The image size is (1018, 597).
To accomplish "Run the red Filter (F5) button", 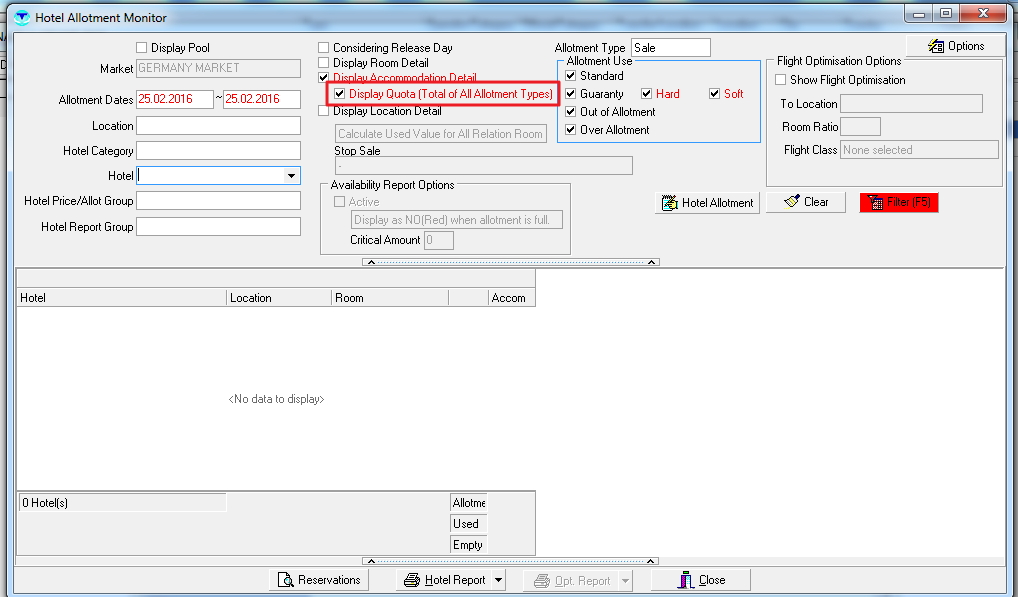I will [899, 202].
